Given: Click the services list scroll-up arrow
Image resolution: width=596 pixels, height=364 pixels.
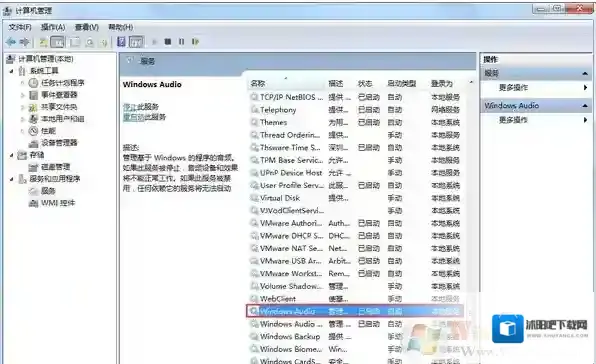Looking at the screenshot, I should point(471,82).
